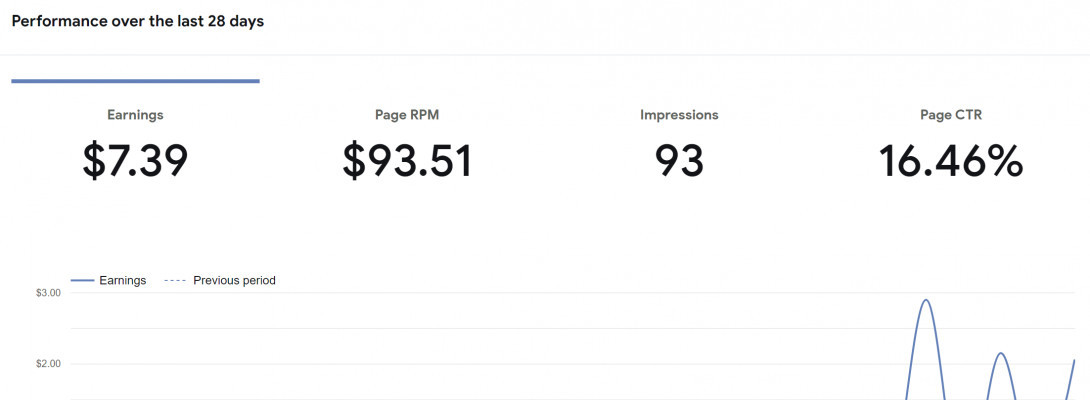Click the 93 impressions value
The image size is (1090, 400).
coord(679,161)
